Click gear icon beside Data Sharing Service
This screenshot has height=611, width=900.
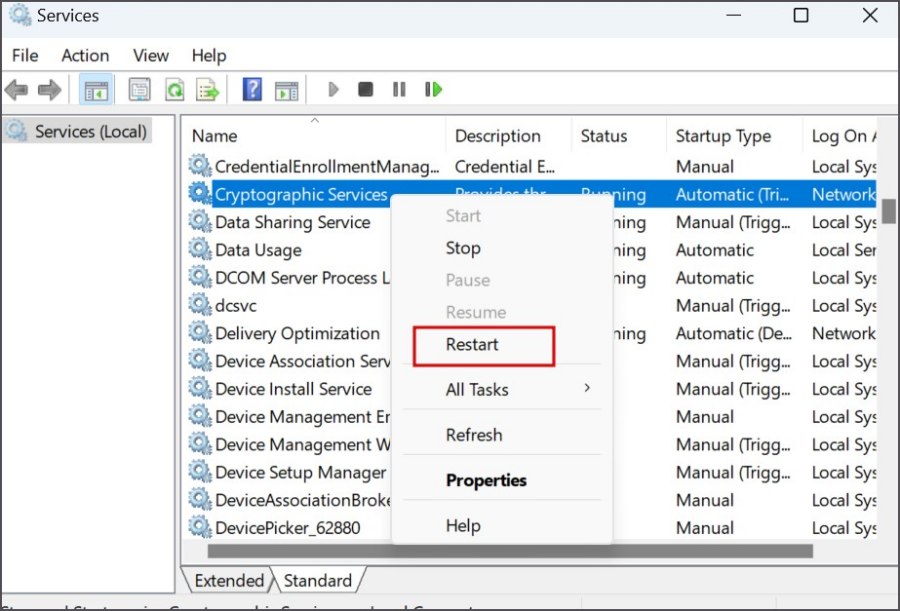(x=200, y=221)
